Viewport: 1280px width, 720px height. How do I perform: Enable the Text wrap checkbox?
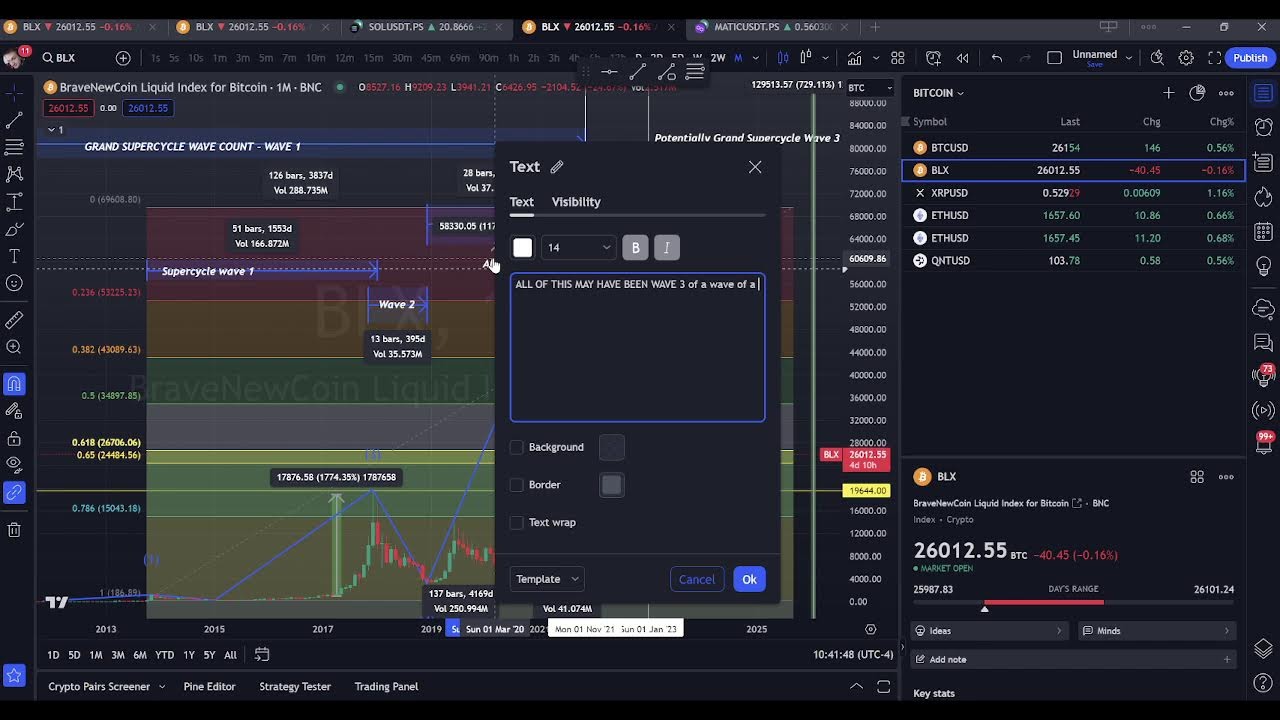tap(517, 522)
